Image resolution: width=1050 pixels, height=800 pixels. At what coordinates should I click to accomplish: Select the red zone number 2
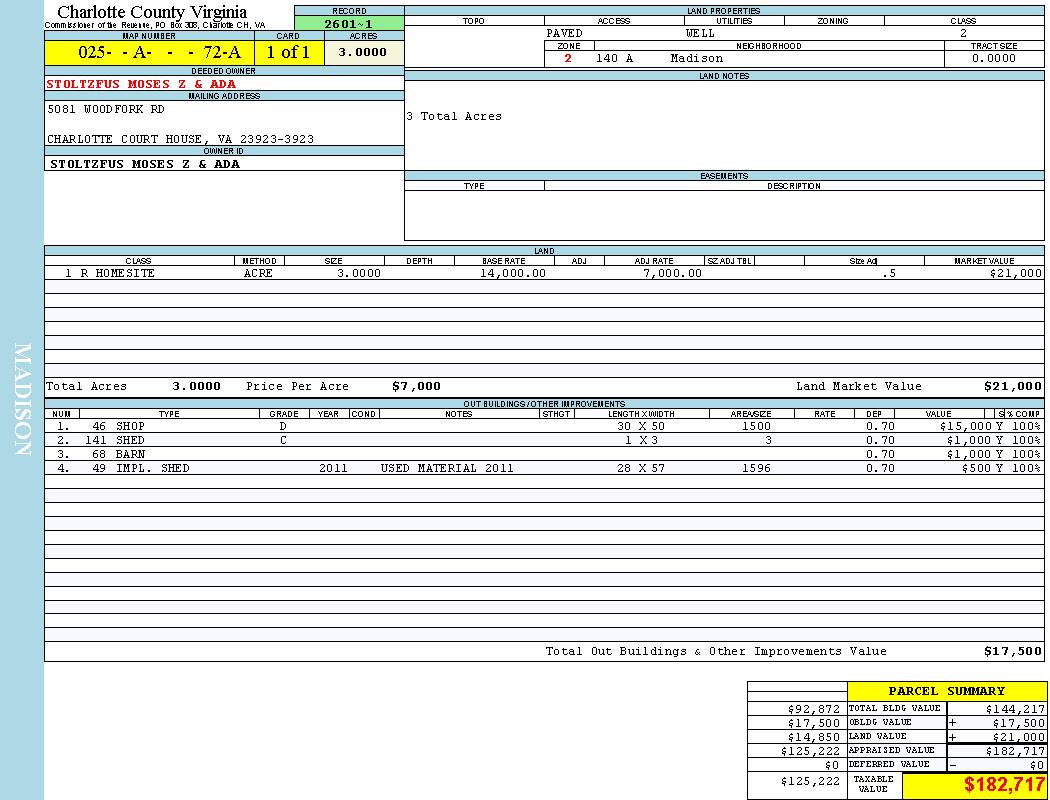[x=568, y=59]
